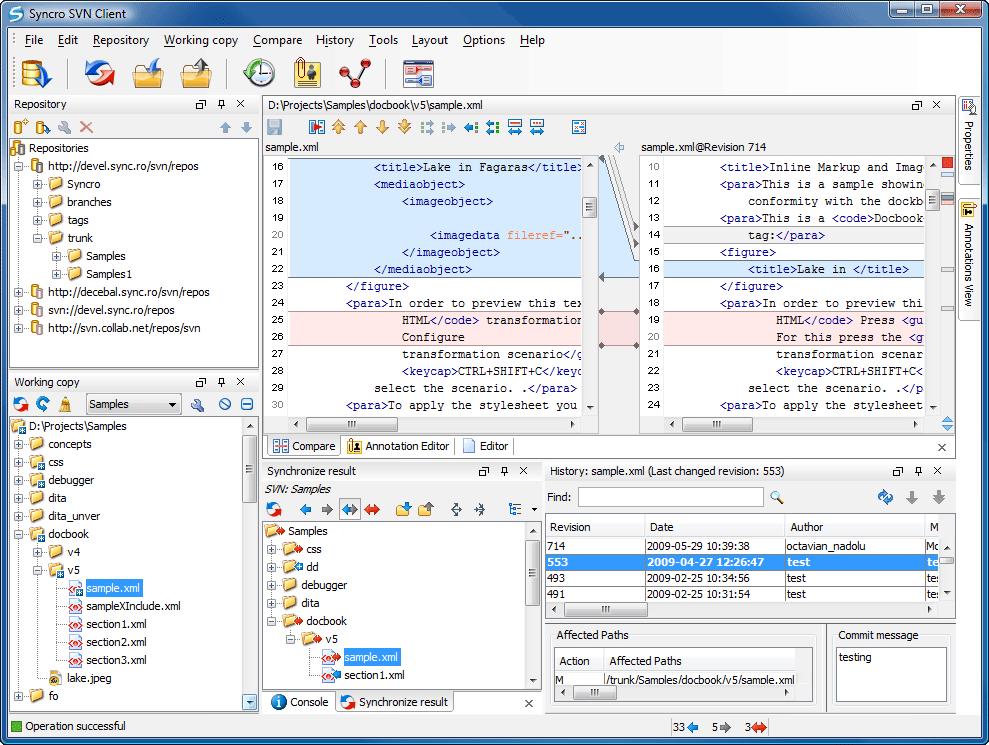The image size is (989, 745).
Task: Click the Affected Paths column header
Action: point(699,661)
